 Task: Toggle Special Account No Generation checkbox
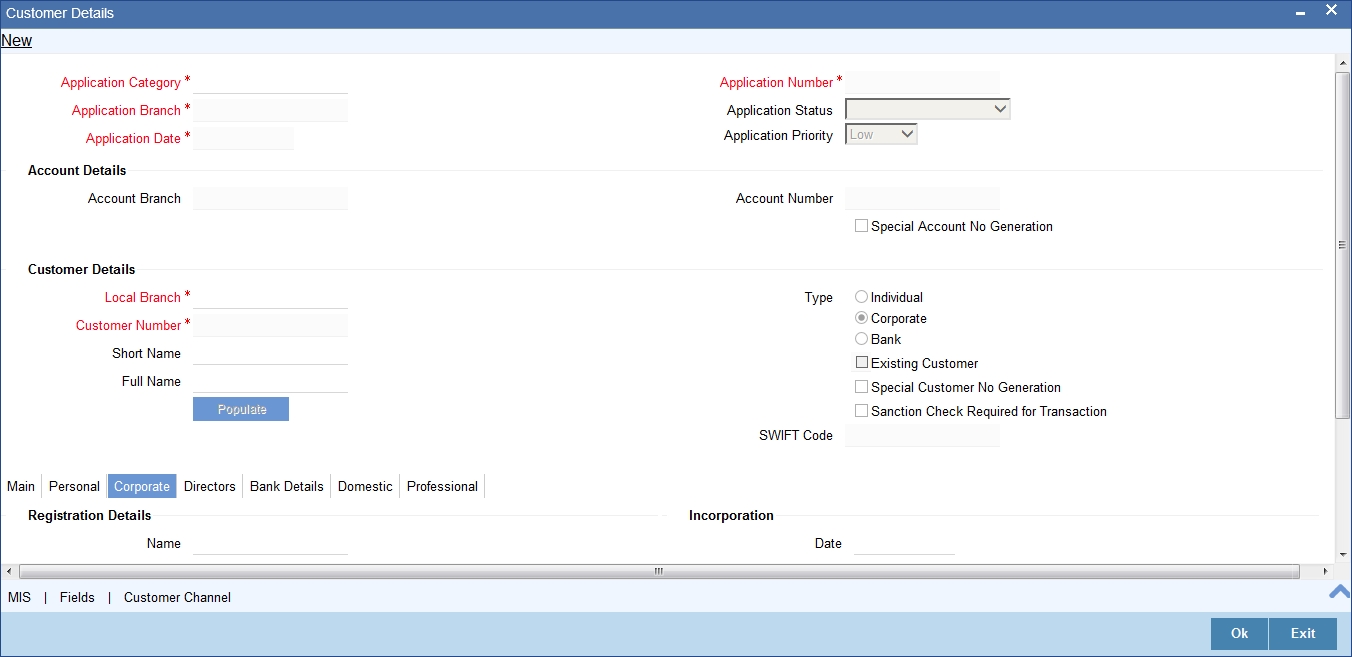click(861, 226)
